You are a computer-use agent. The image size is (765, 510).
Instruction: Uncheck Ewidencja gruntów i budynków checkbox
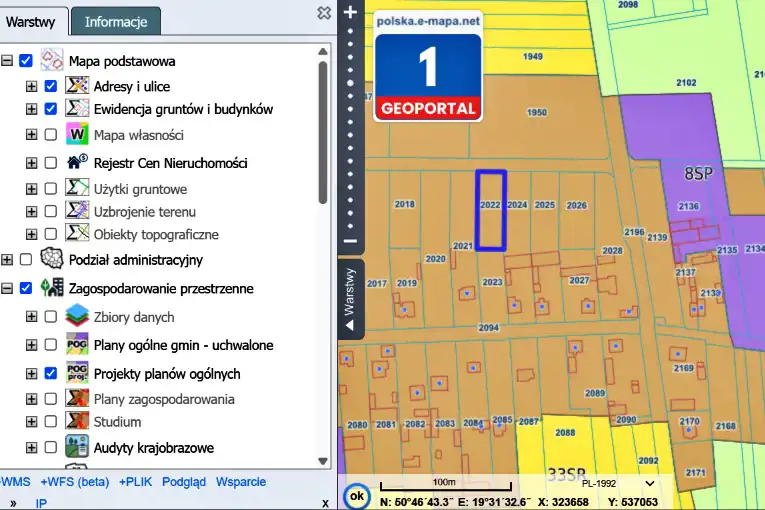51,109
